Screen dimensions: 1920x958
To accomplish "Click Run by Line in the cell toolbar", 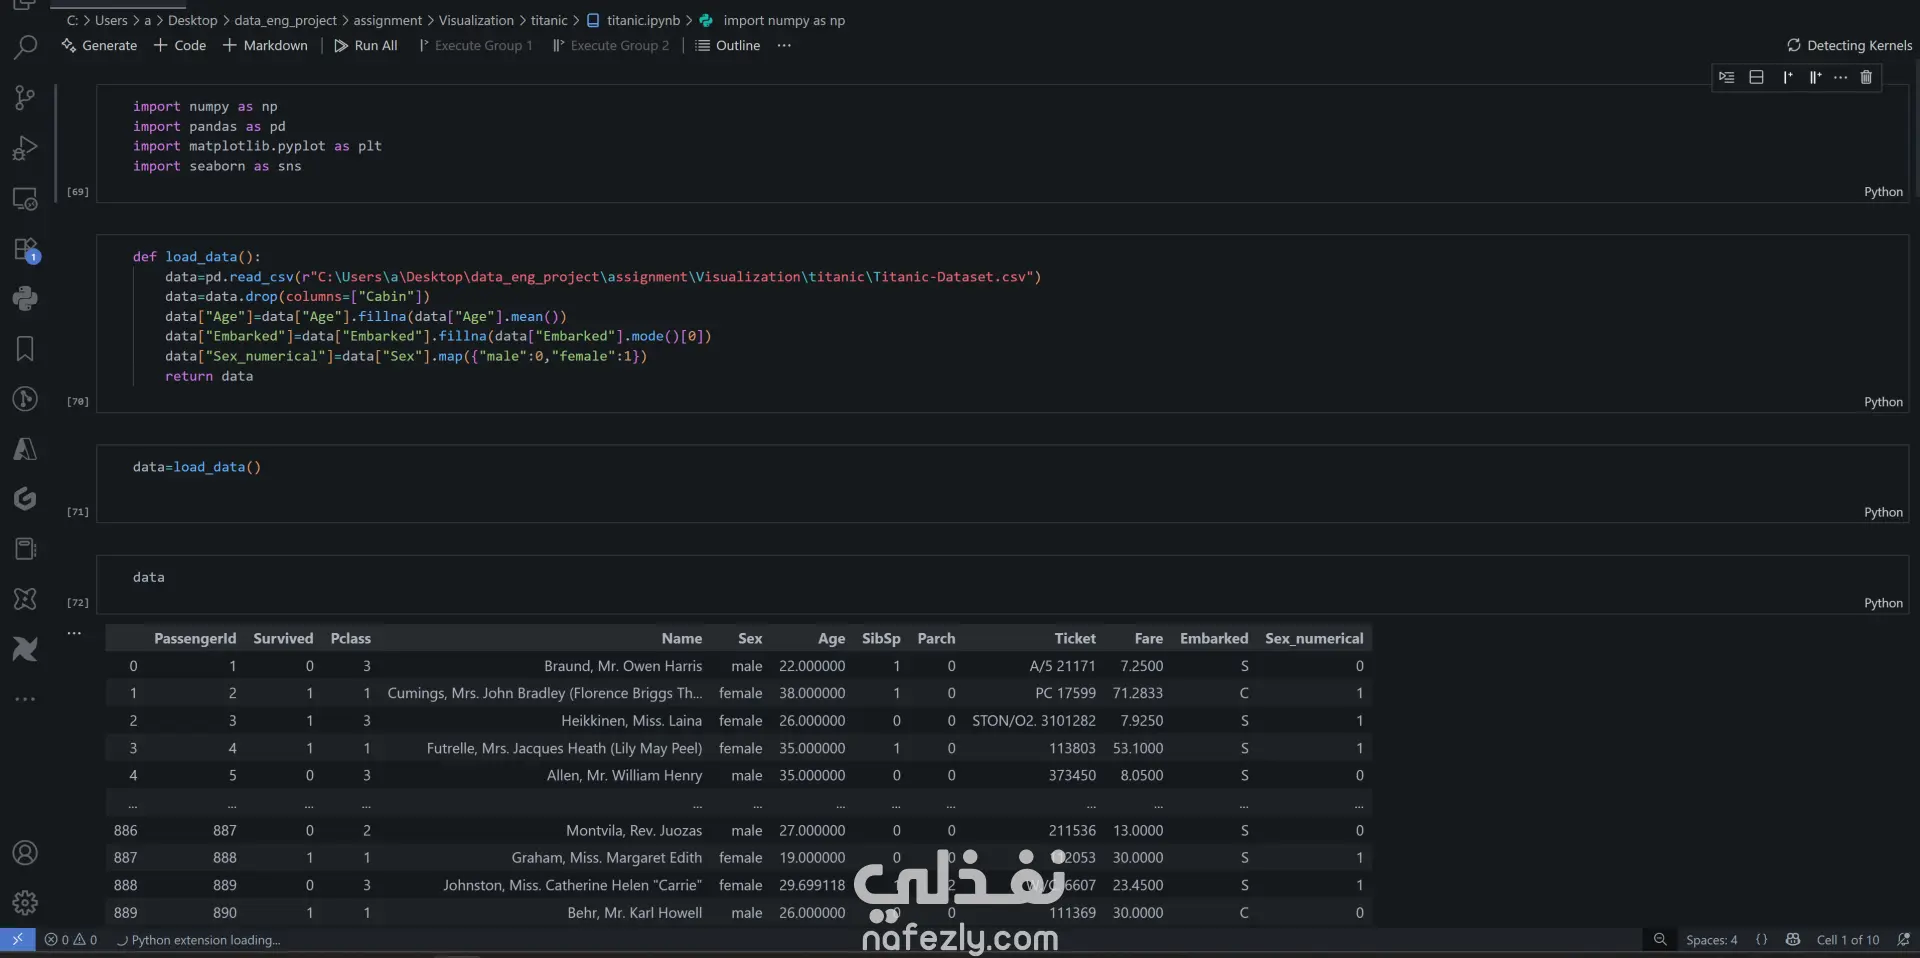I will click(1726, 77).
